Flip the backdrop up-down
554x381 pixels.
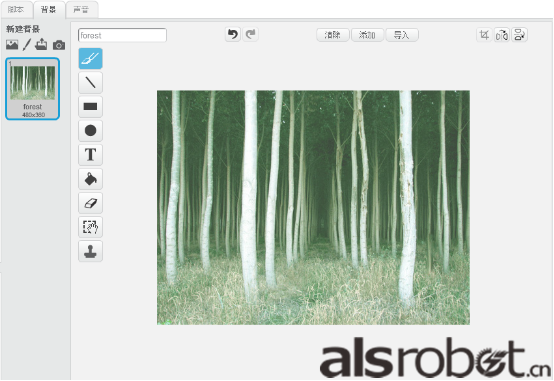pyautogui.click(x=519, y=35)
